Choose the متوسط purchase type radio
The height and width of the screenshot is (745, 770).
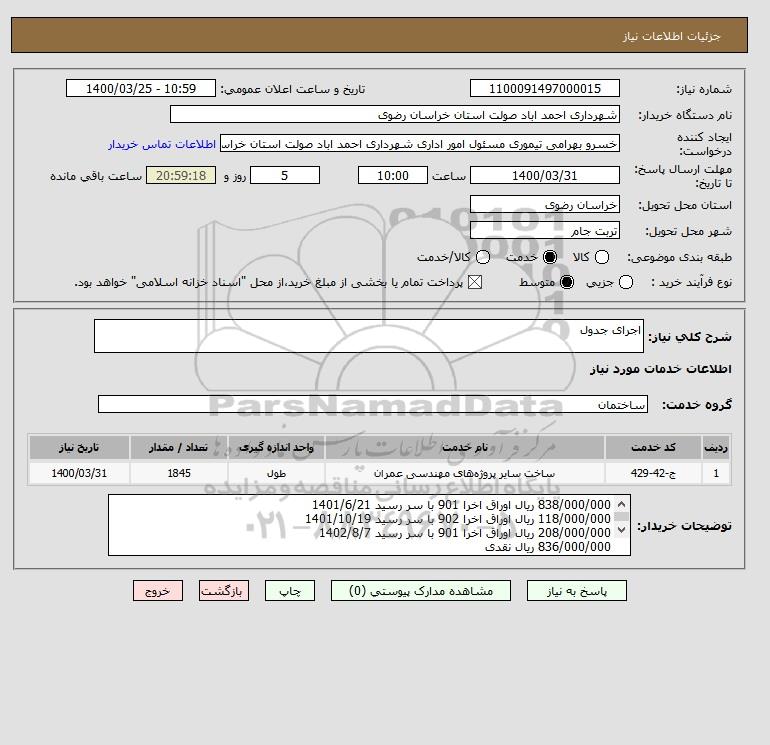[567, 282]
